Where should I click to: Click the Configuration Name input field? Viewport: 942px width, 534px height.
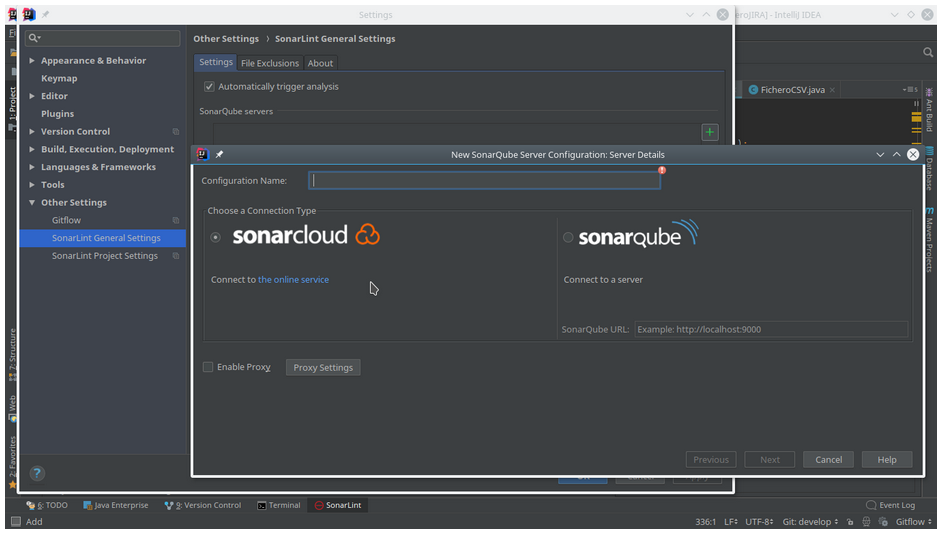tap(484, 181)
